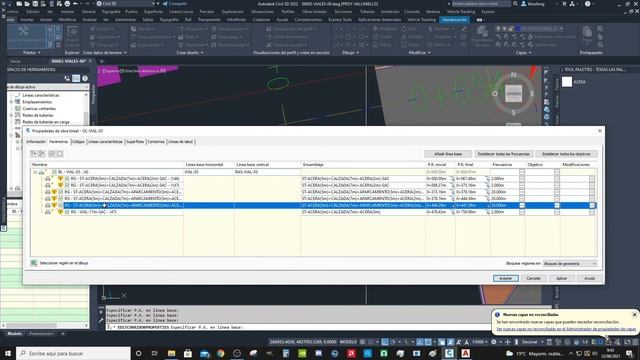Click the Frecuencia box of the highlighted row
The image size is (640, 360).
[x=522, y=206]
